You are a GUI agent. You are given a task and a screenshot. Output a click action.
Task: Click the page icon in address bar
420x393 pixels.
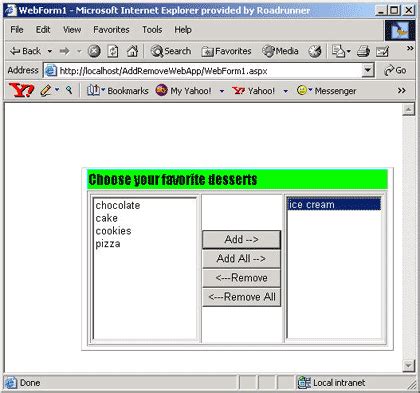tap(51, 71)
